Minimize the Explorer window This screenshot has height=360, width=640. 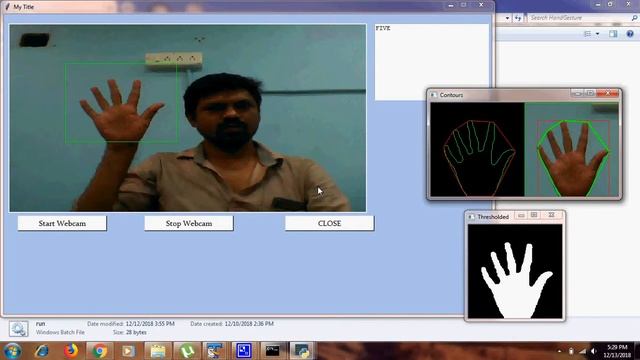point(598,4)
